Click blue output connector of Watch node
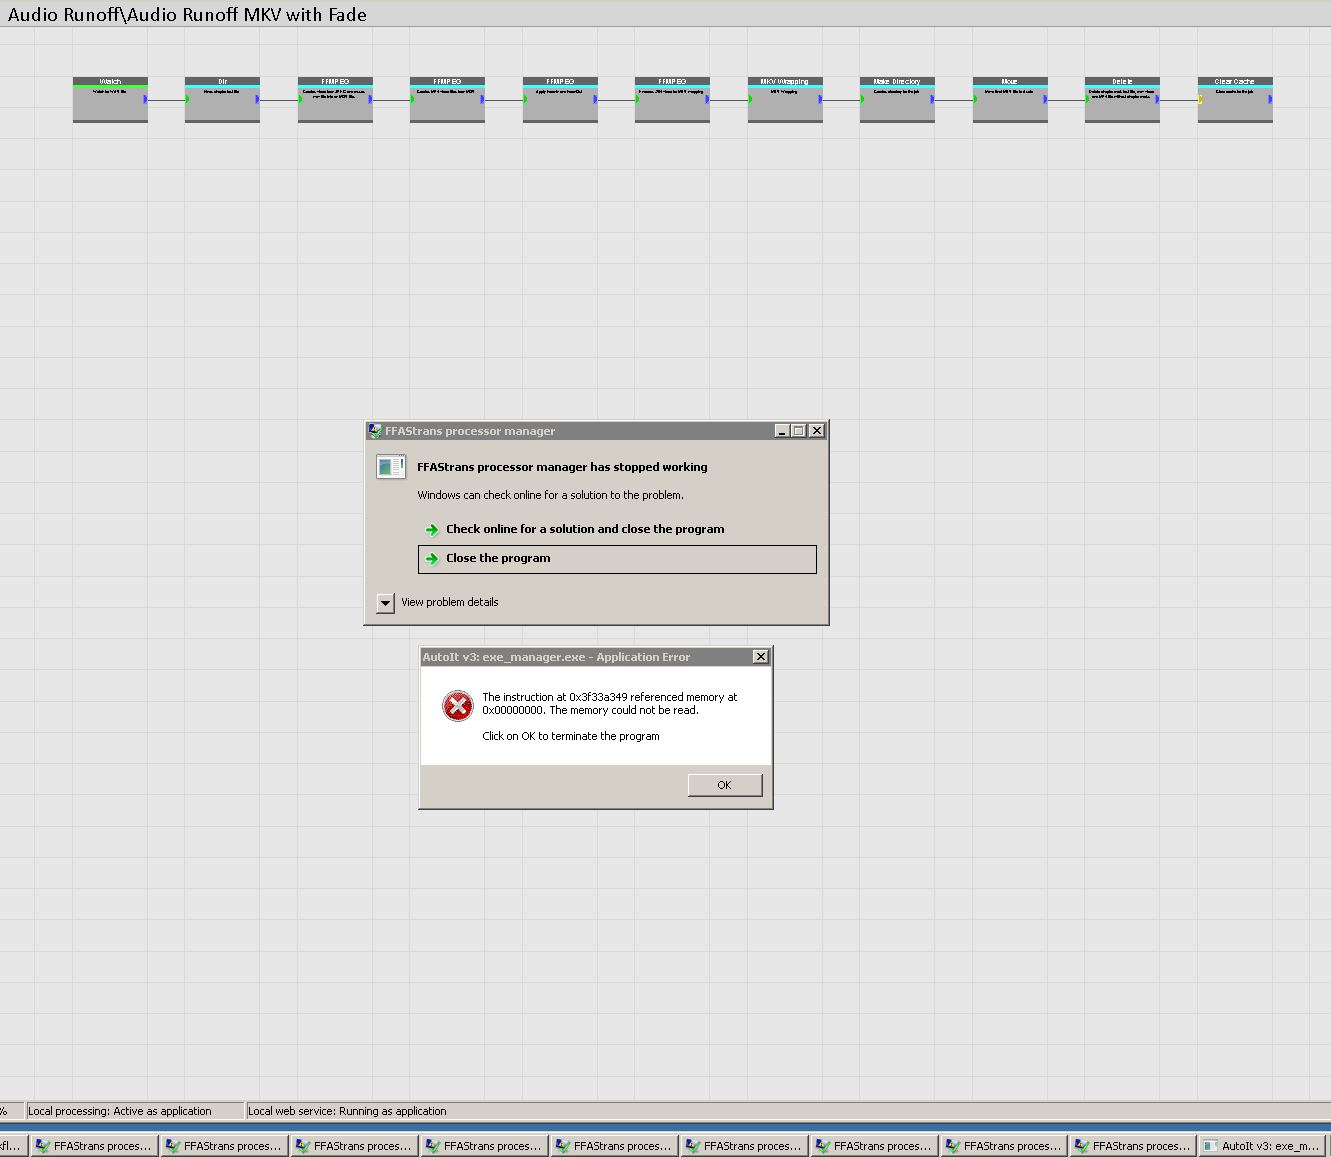Image resolution: width=1331 pixels, height=1158 pixels. click(146, 99)
